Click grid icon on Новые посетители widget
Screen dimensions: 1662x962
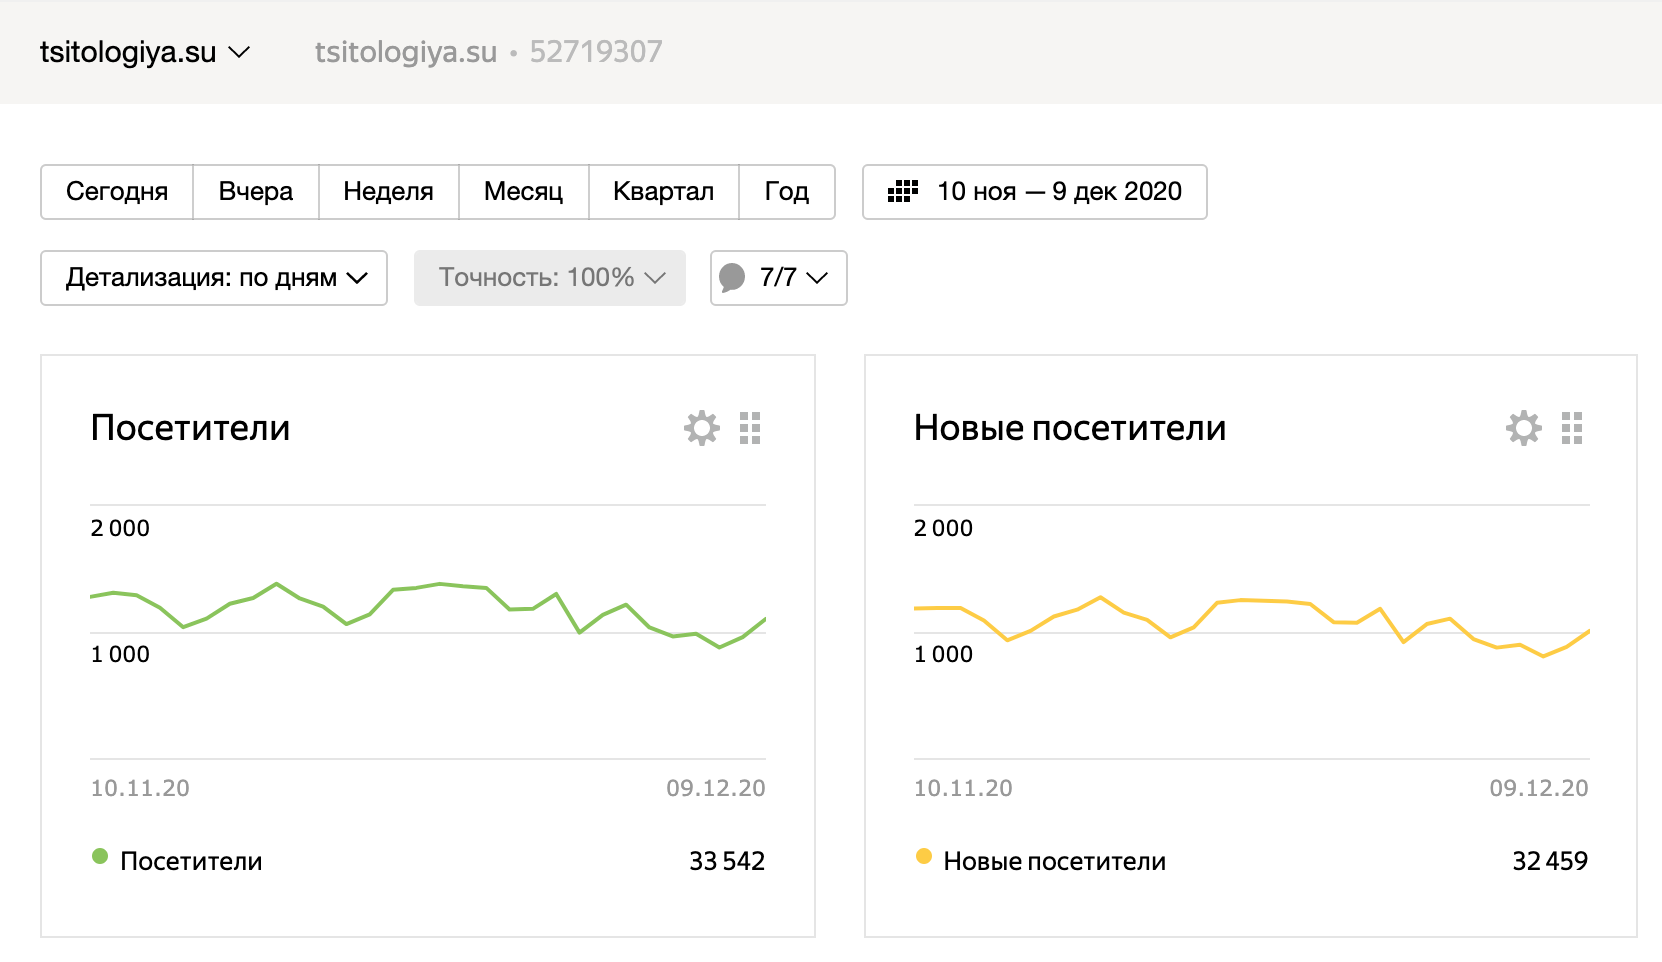coord(1572,428)
